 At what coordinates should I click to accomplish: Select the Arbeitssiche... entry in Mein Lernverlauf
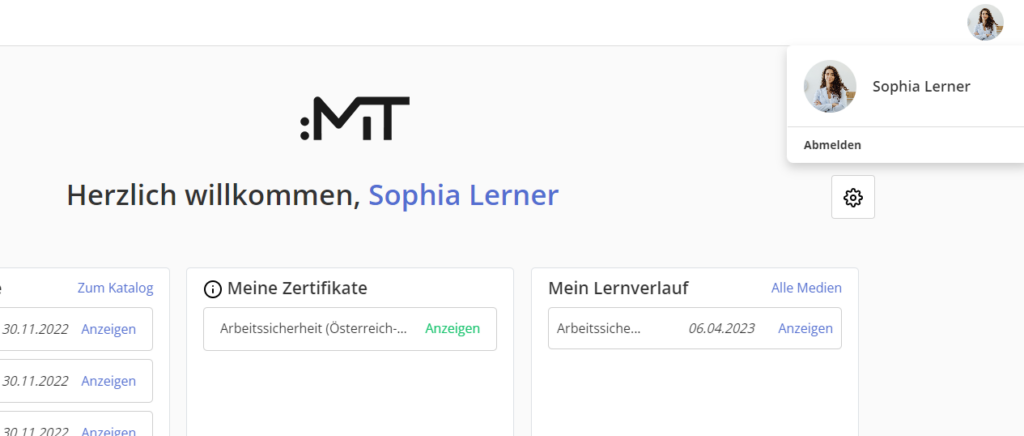(x=599, y=328)
